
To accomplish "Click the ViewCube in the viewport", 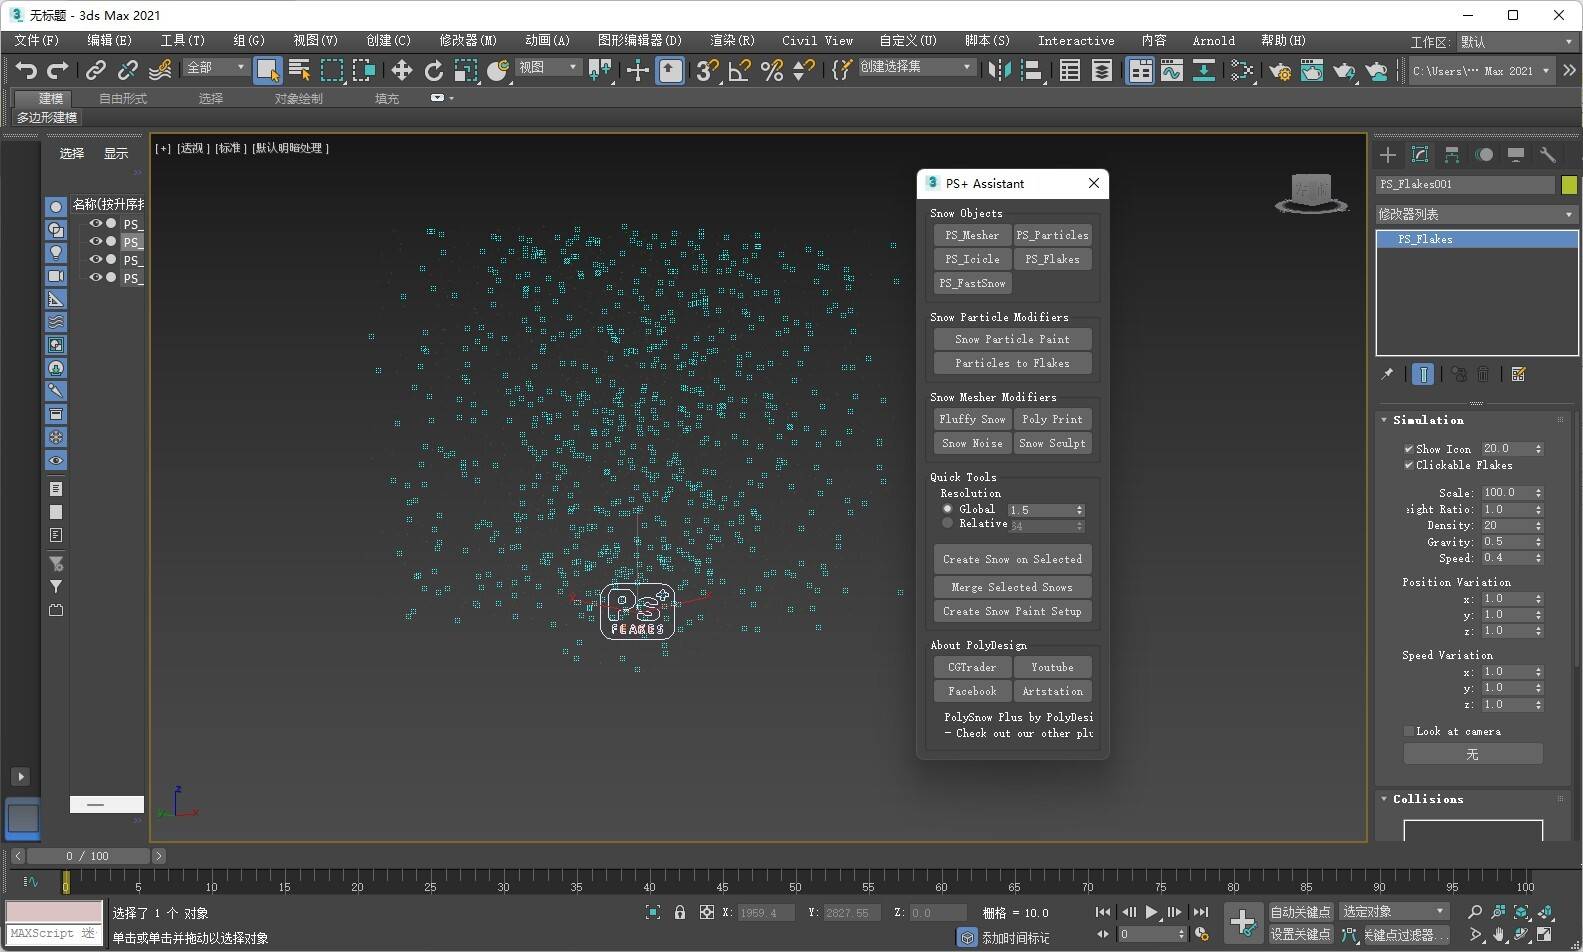I will coord(1311,192).
